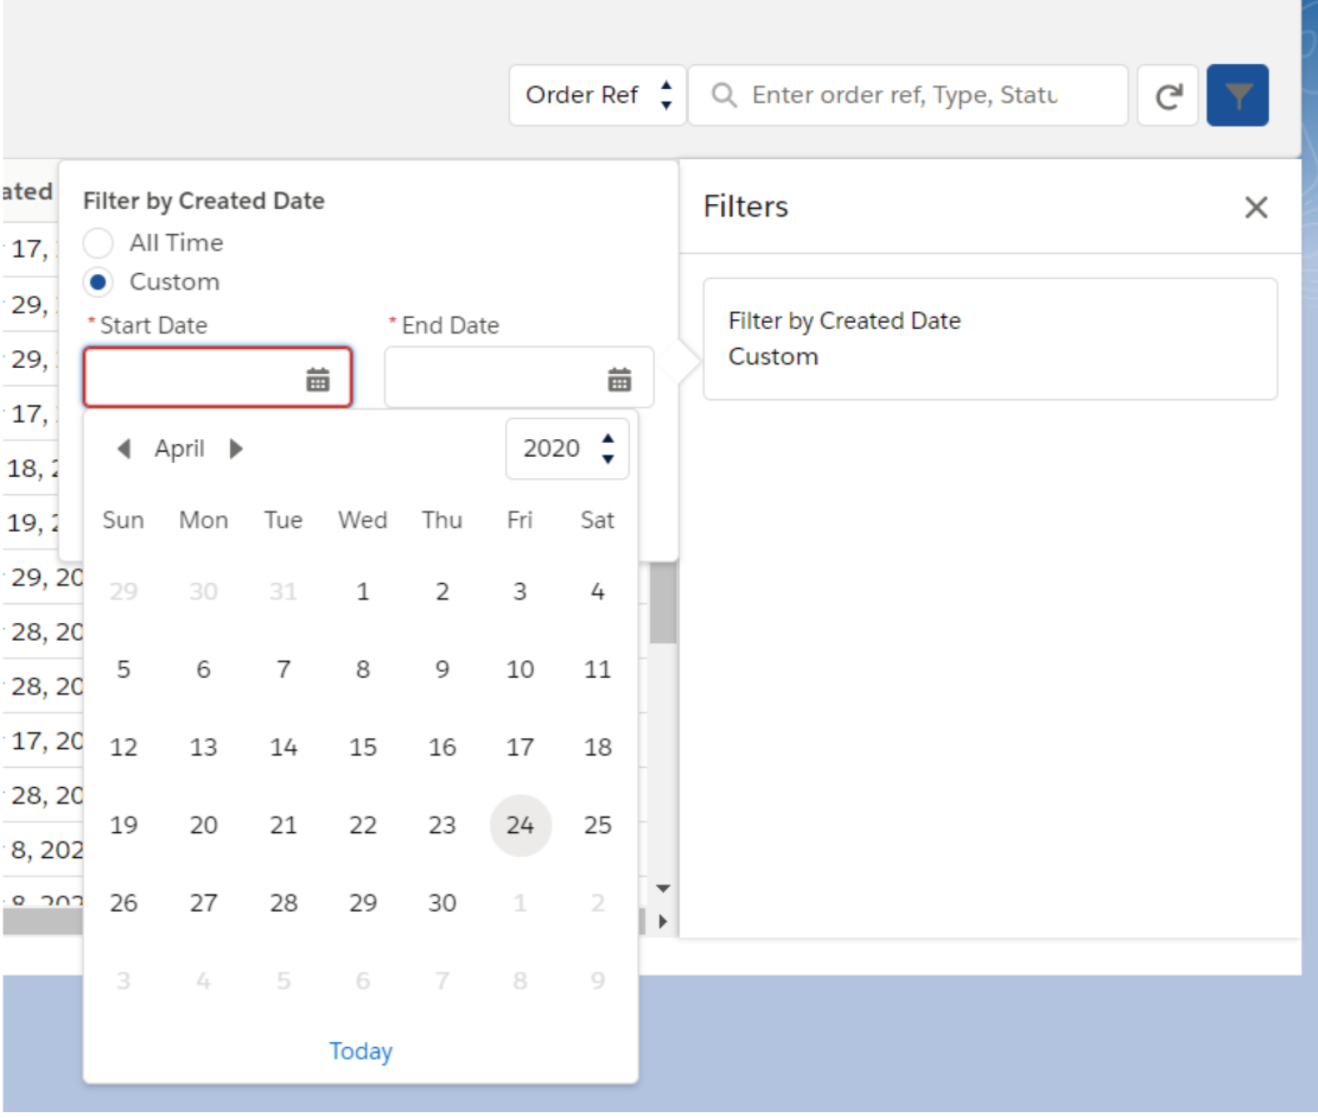
Task: Open the 2020 year selector
Action: pyautogui.click(x=567, y=449)
